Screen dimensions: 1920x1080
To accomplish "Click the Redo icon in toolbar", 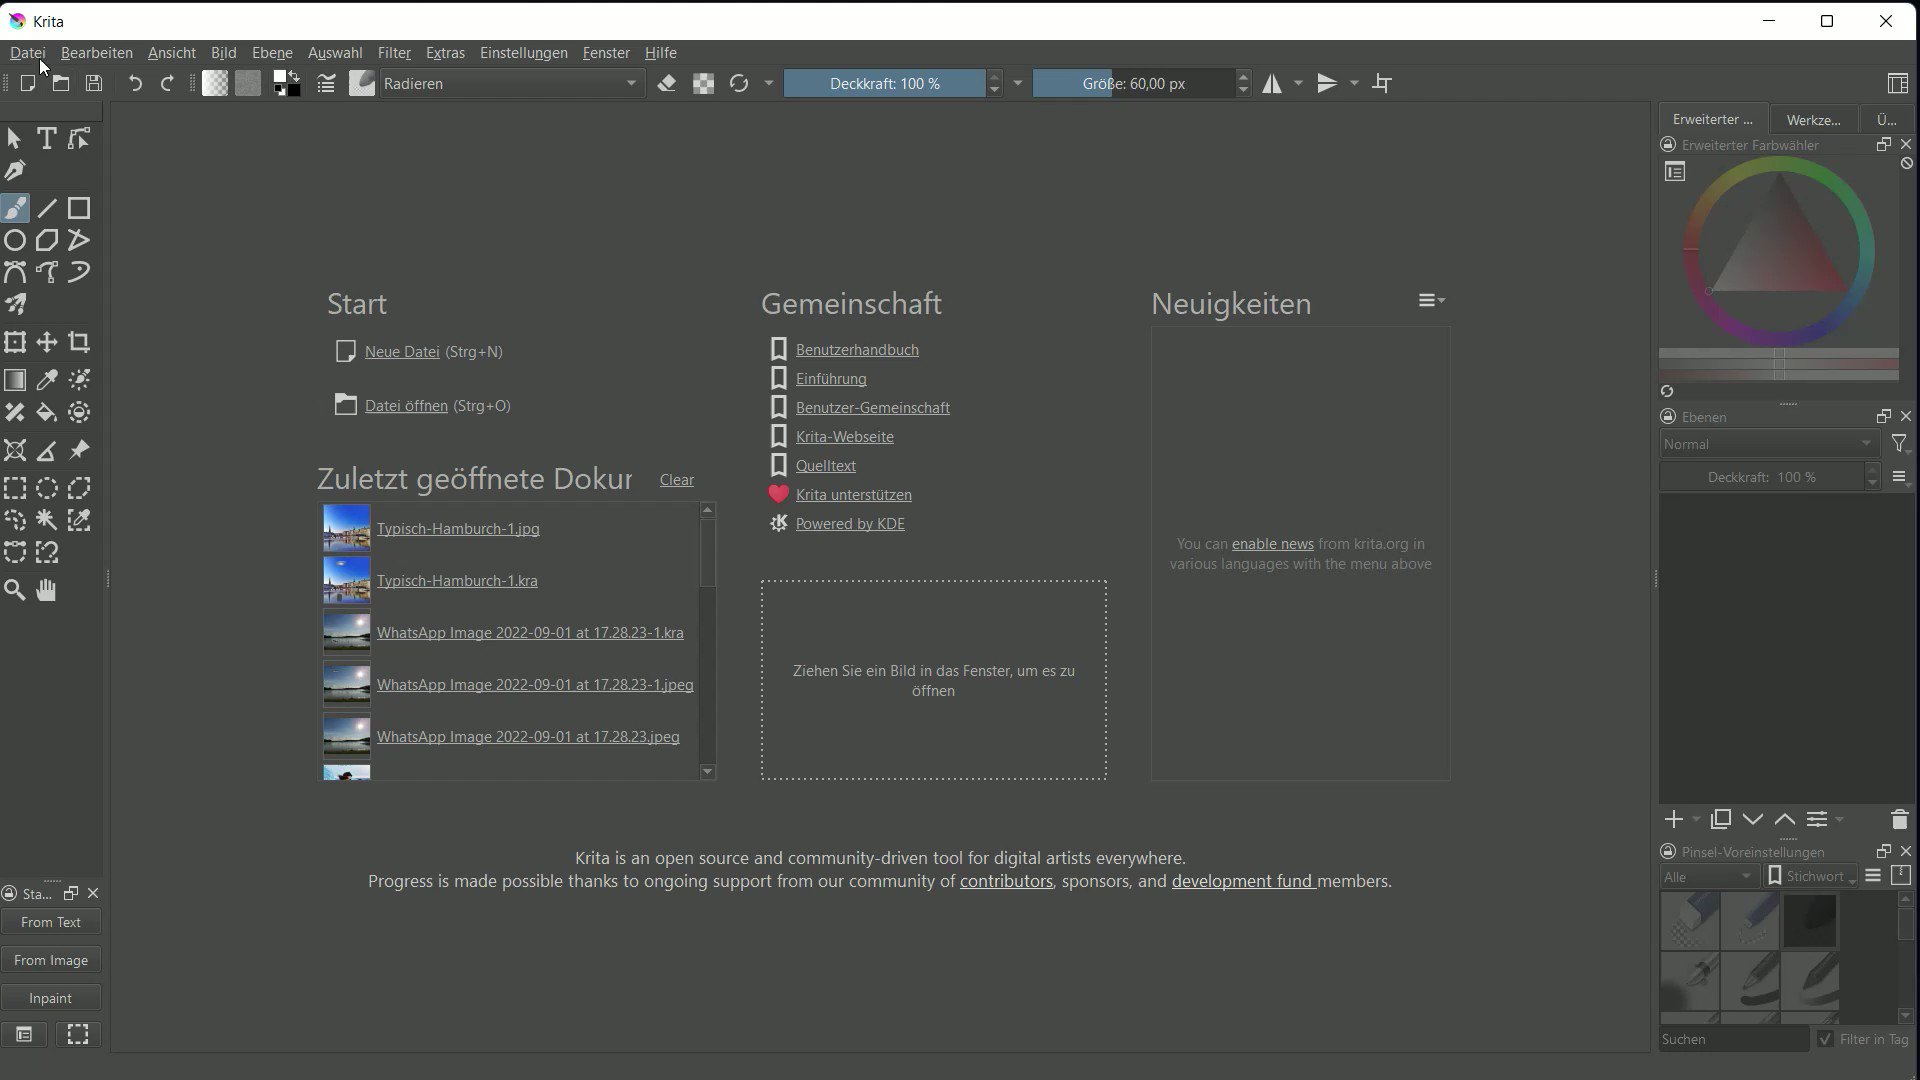I will pyautogui.click(x=168, y=84).
